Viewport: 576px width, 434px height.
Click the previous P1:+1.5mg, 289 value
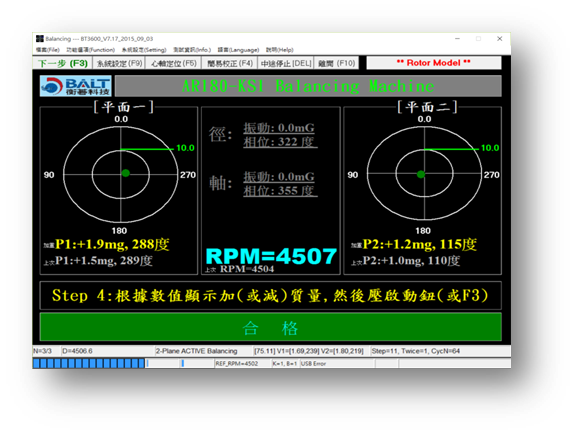tap(104, 261)
